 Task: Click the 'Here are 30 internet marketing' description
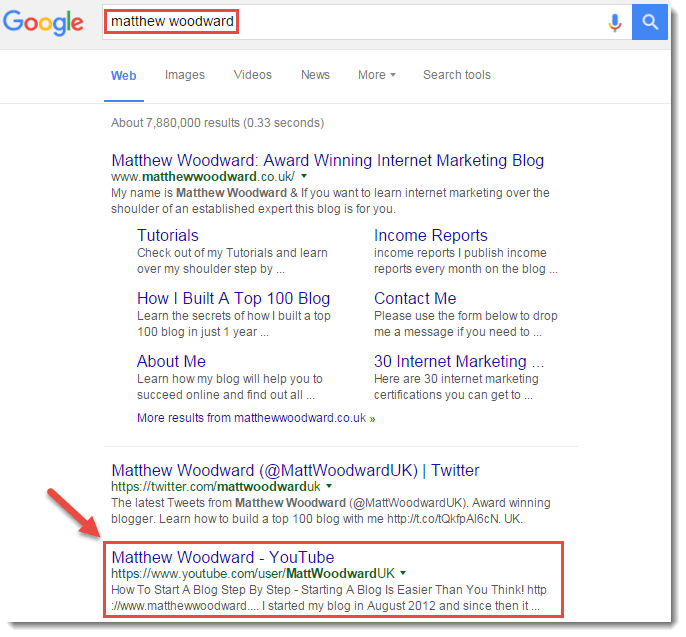pos(456,387)
